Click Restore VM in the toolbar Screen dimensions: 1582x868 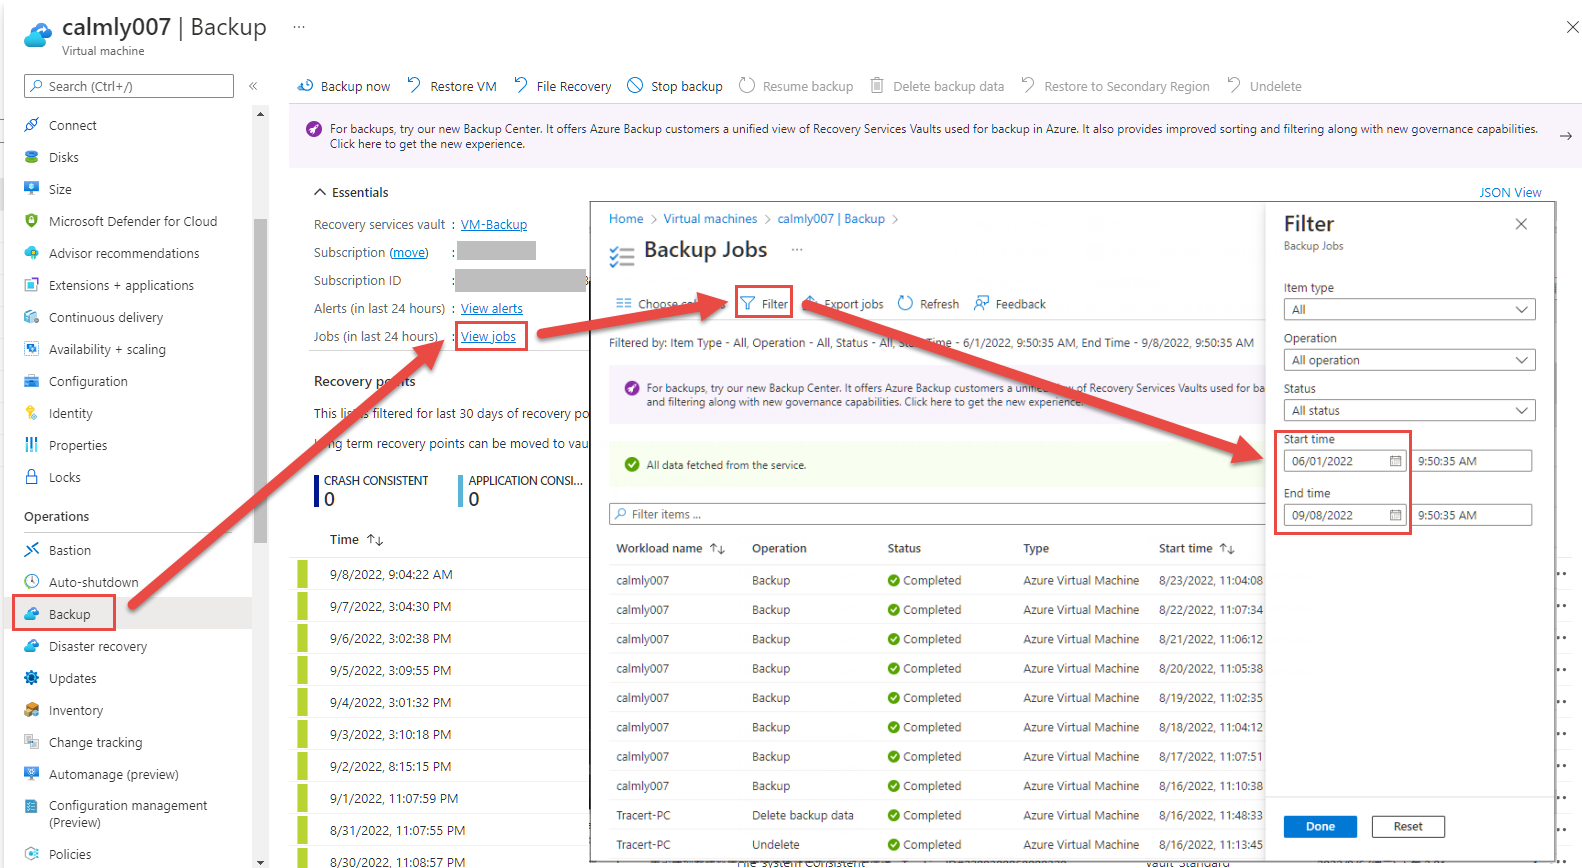coord(451,86)
